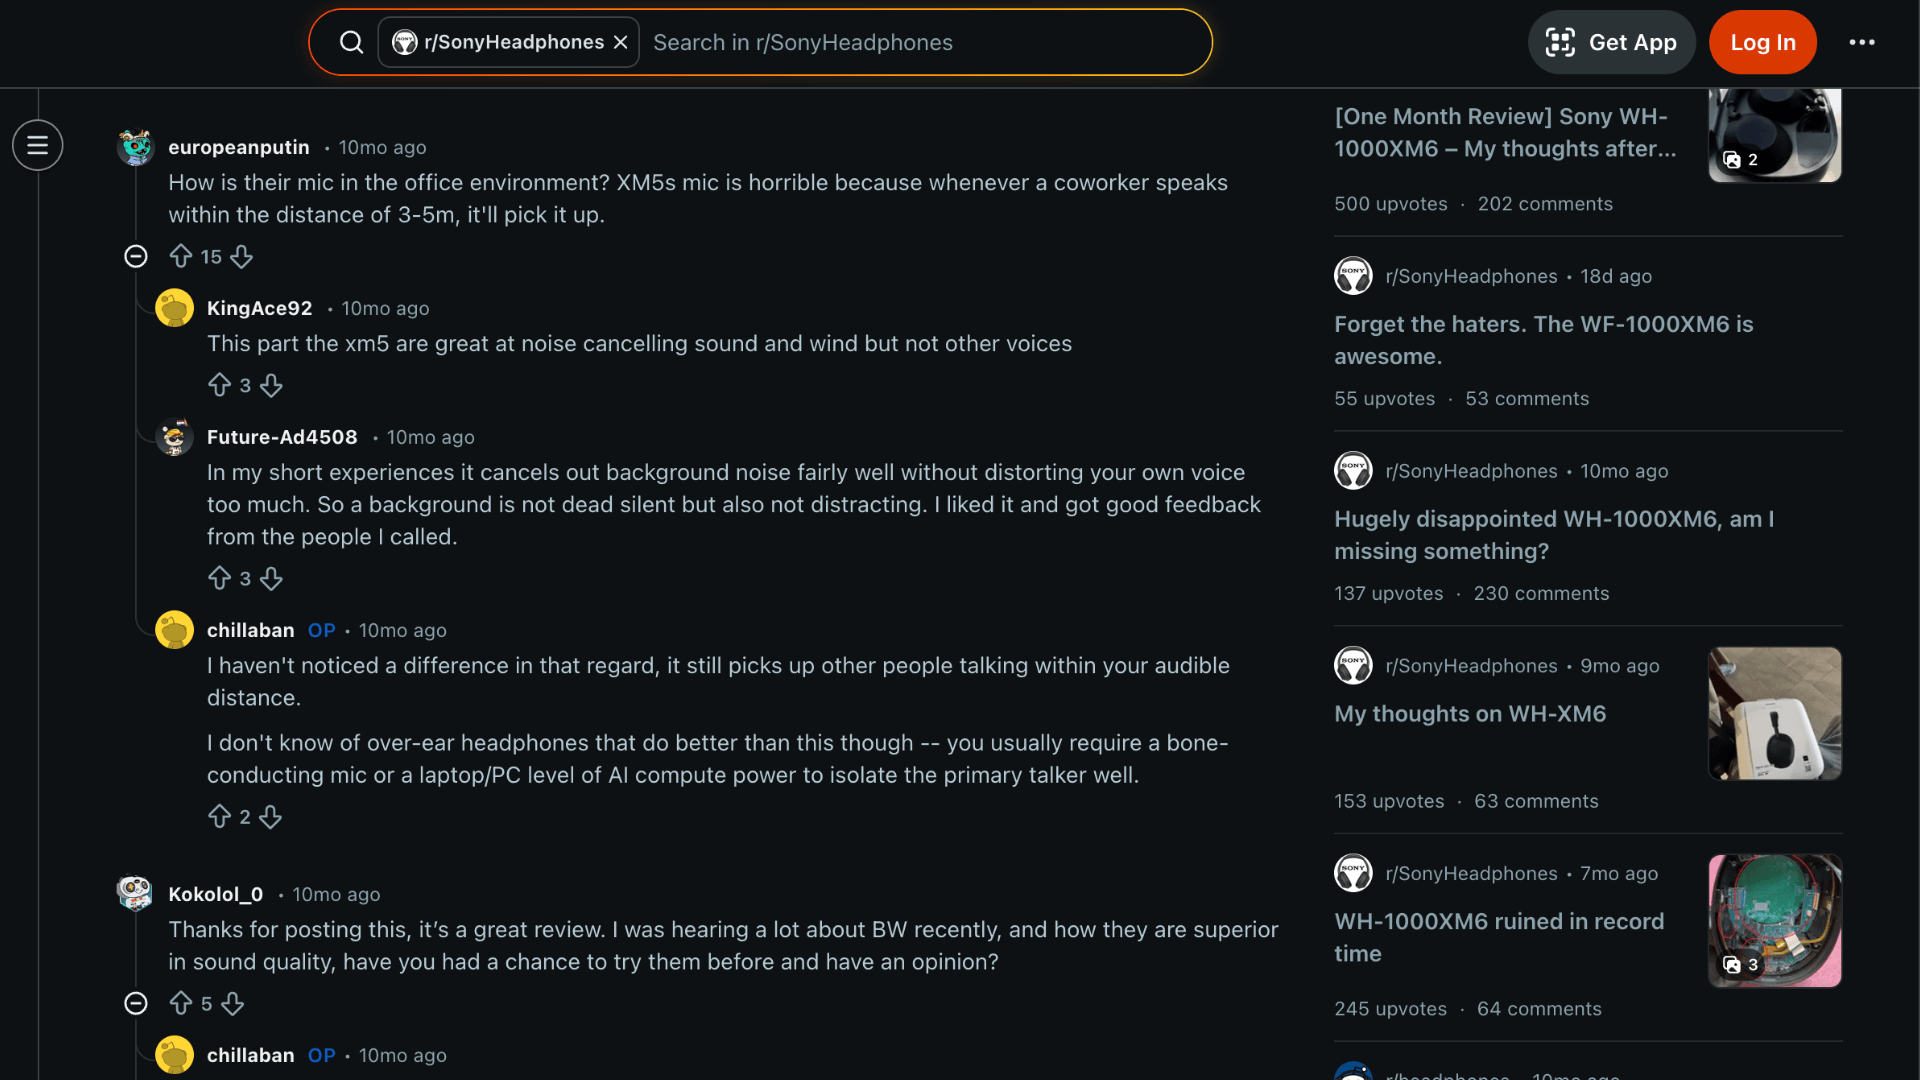
Task: Click the Get App button
Action: [x=1611, y=42]
